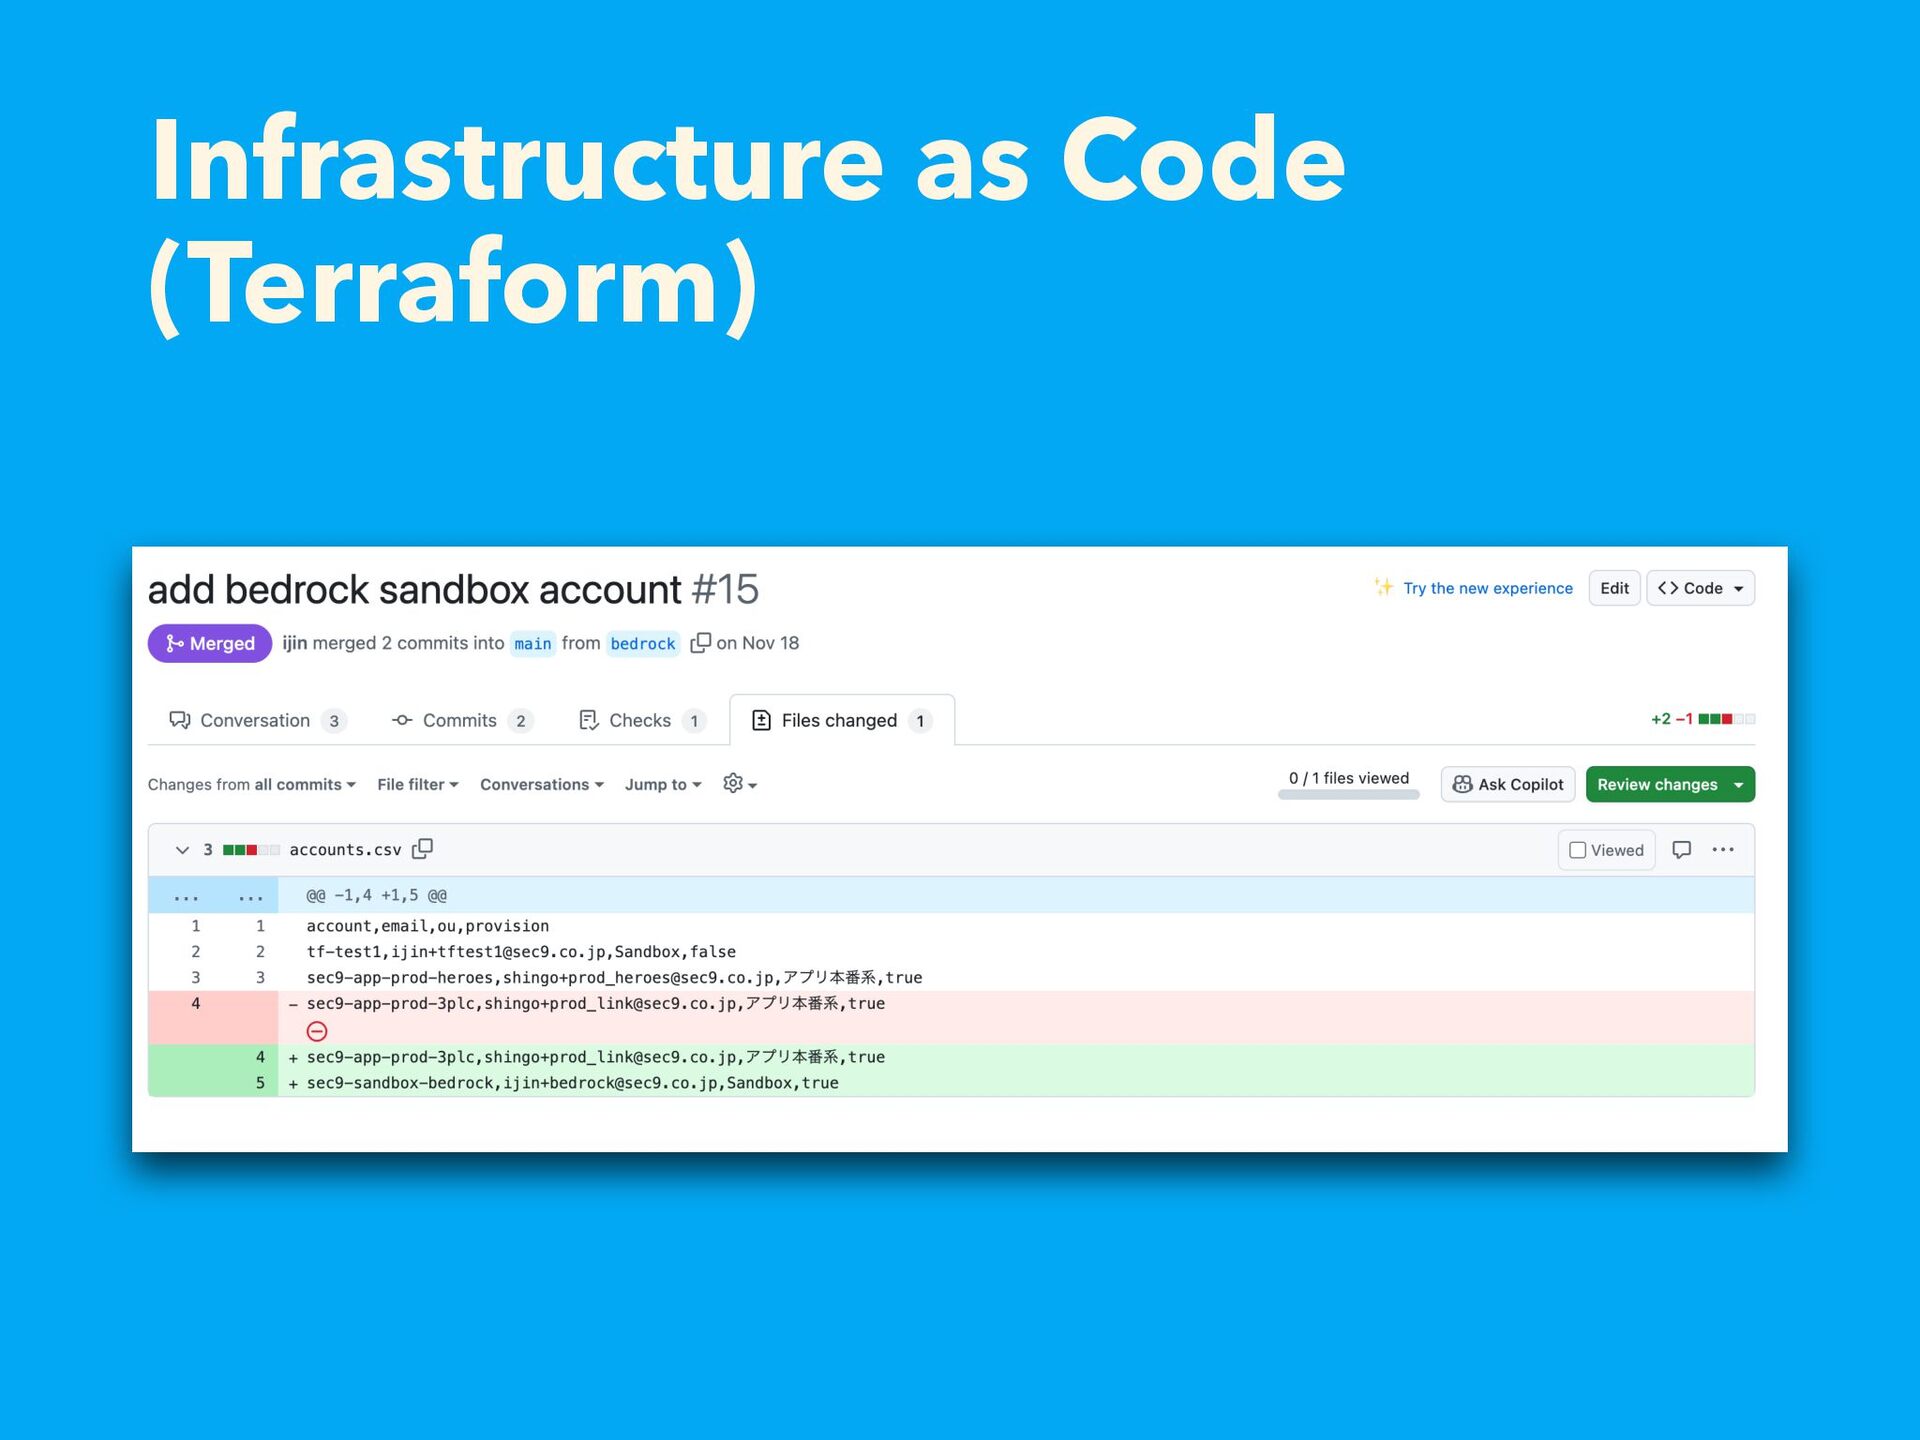Open three-dot file options menu
This screenshot has width=1920, height=1440.
[x=1722, y=850]
